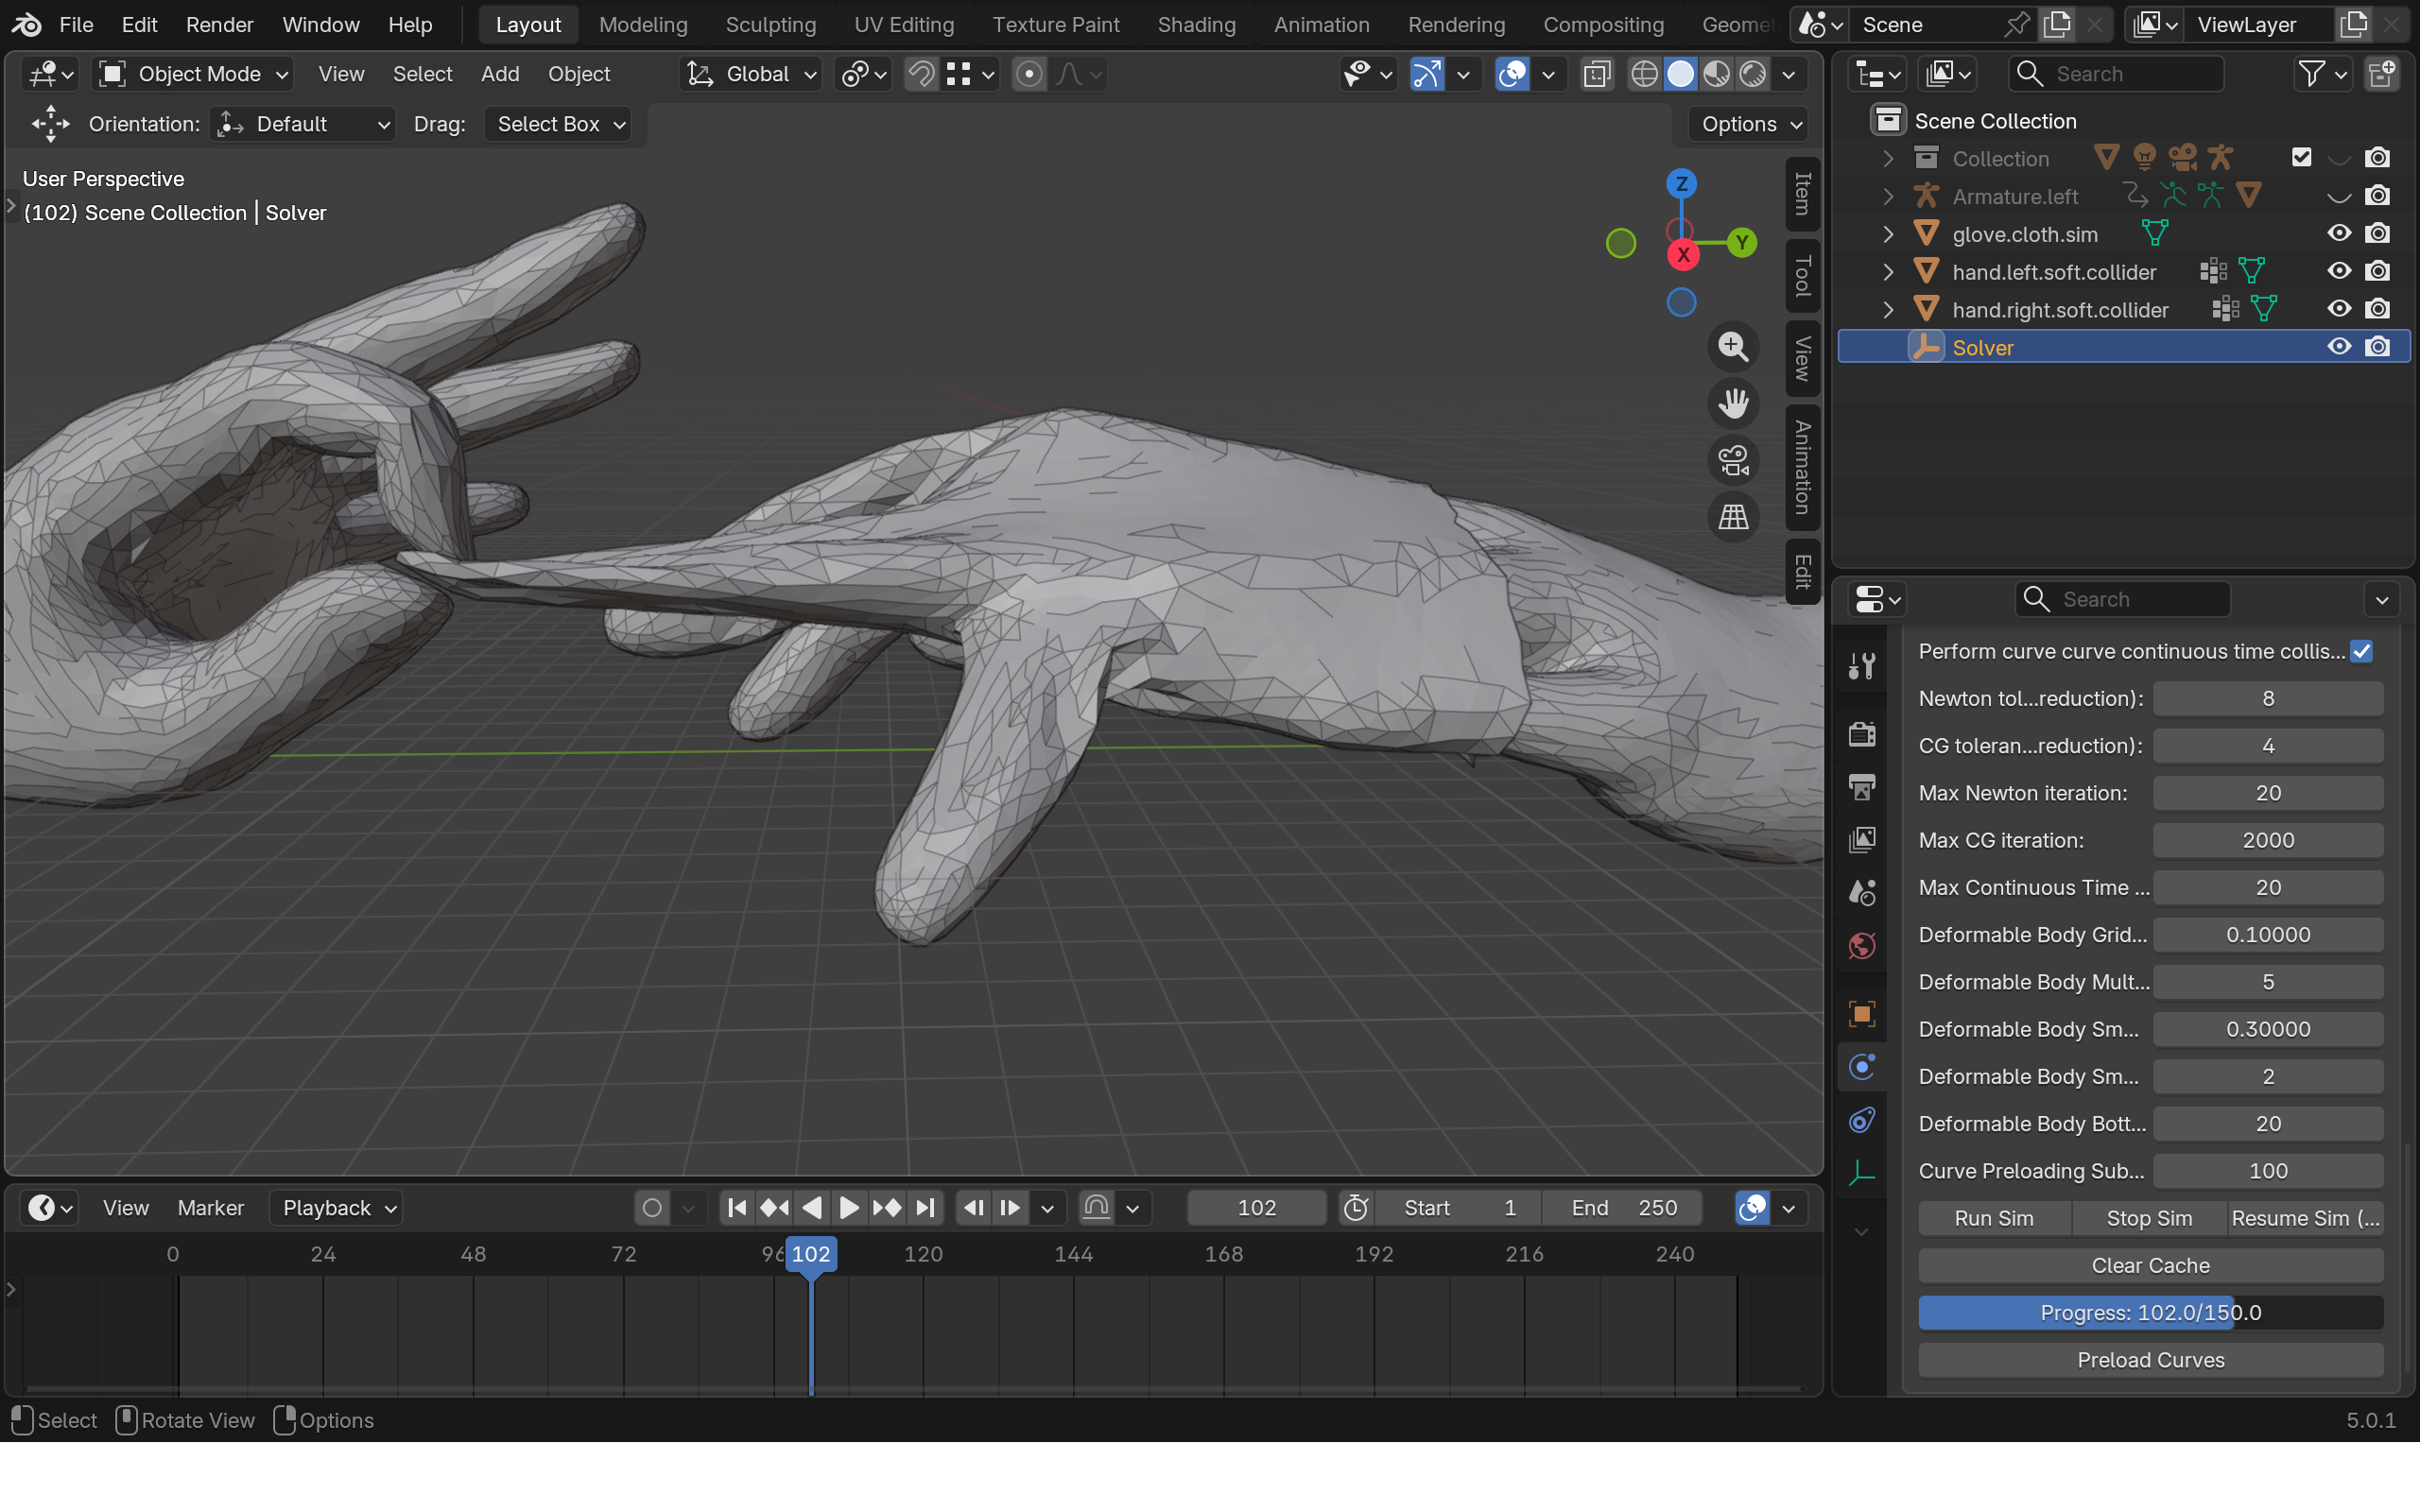Uncheck curve curve continuous time collision
The image size is (2420, 1512).
(2361, 652)
